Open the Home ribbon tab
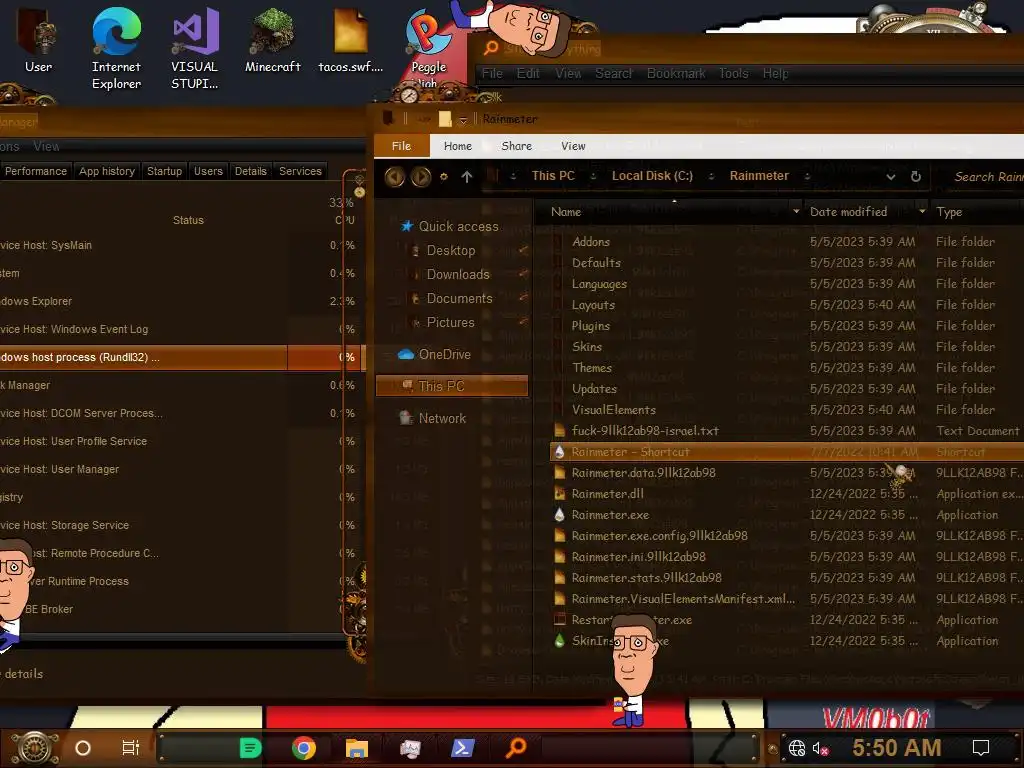The image size is (1024, 768). coord(458,146)
